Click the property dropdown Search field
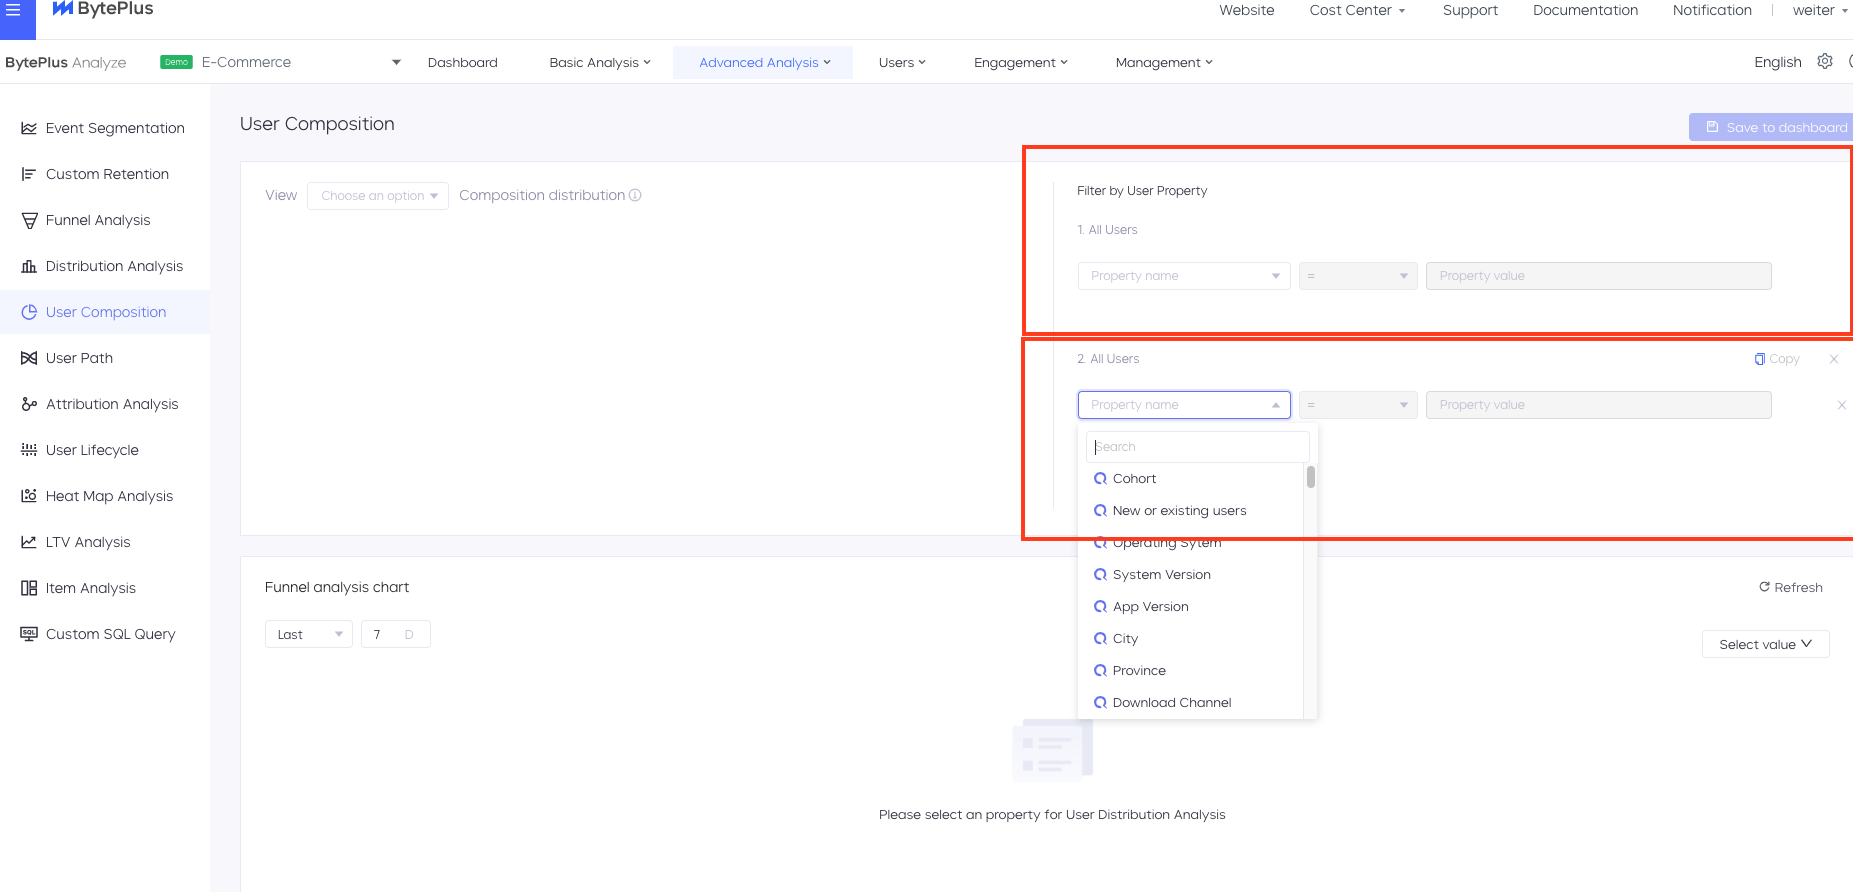Image resolution: width=1853 pixels, height=892 pixels. coord(1198,447)
